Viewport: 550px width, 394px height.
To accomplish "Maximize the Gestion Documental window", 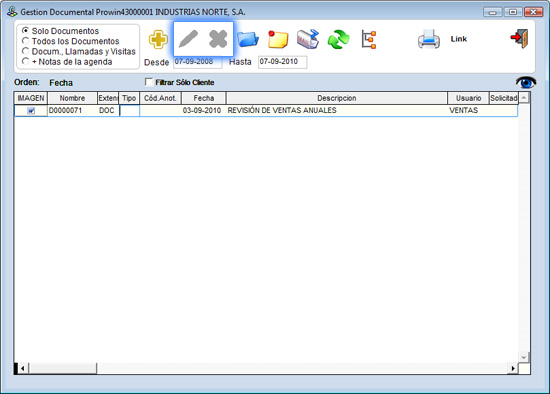I will click(x=513, y=12).
